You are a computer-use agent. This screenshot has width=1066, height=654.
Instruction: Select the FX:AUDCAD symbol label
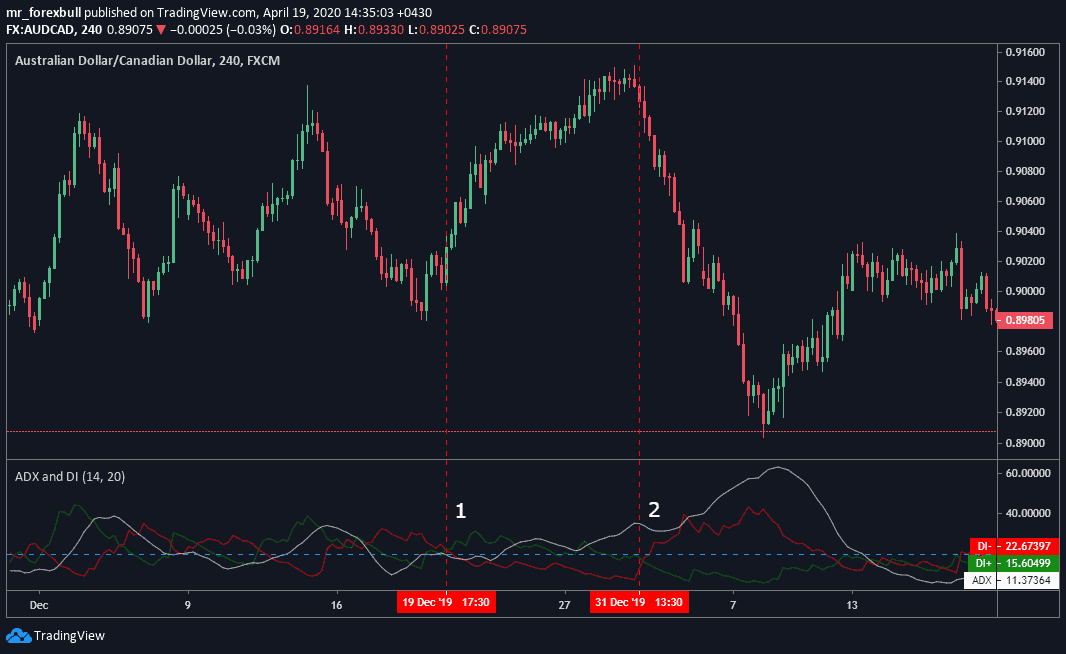point(39,30)
